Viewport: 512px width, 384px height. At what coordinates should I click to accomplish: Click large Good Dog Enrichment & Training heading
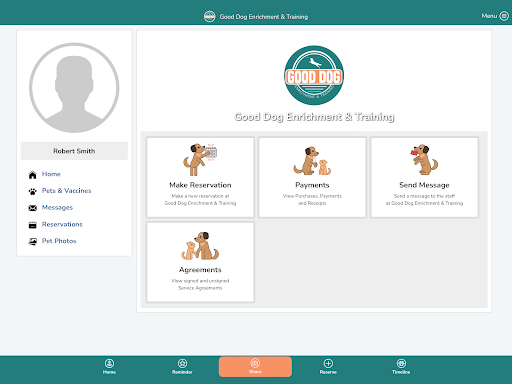click(314, 117)
